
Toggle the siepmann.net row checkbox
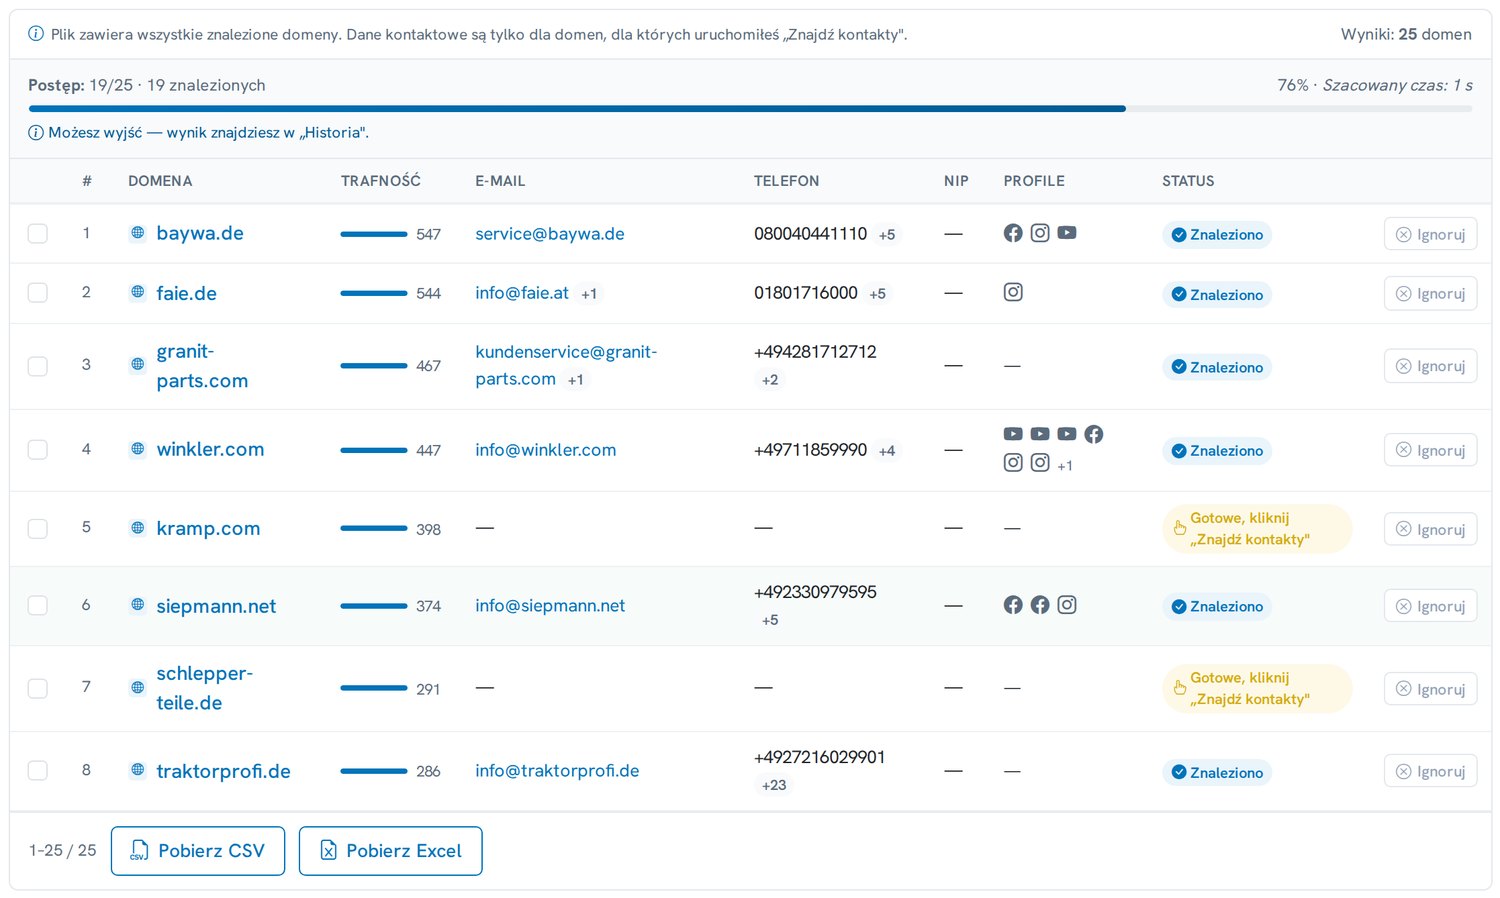coord(38,606)
